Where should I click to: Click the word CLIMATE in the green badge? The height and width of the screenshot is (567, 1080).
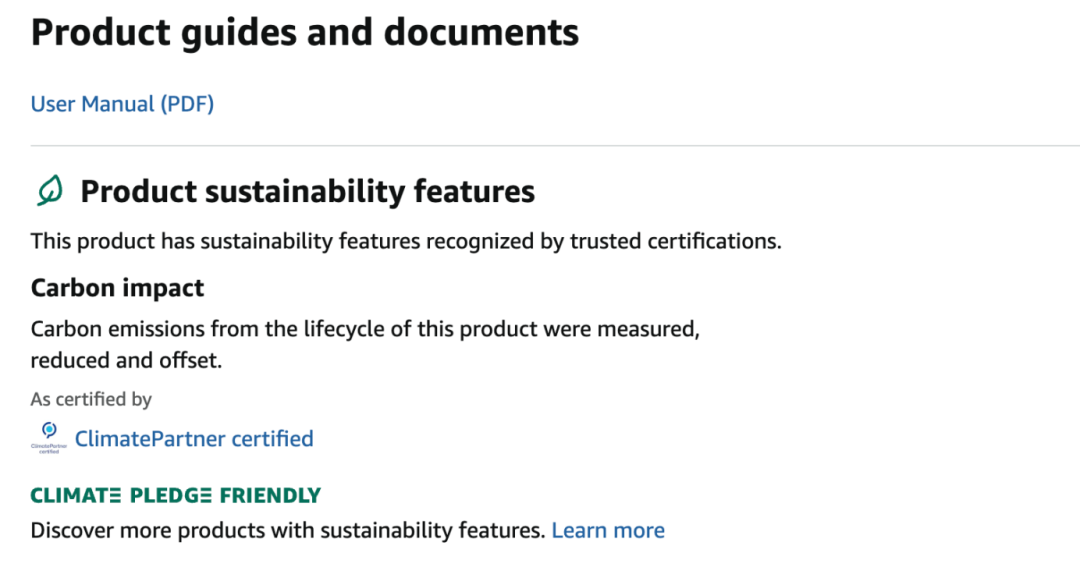(x=76, y=495)
